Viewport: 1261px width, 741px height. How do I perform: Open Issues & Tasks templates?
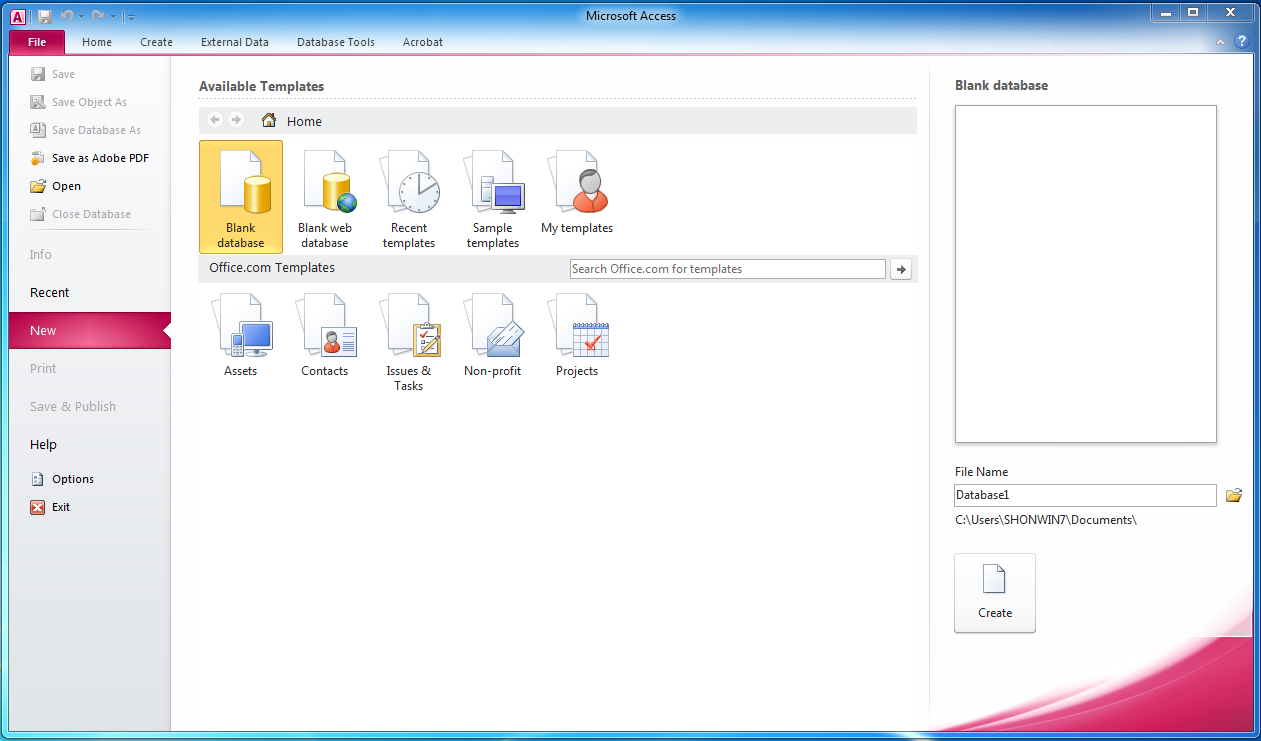[409, 342]
